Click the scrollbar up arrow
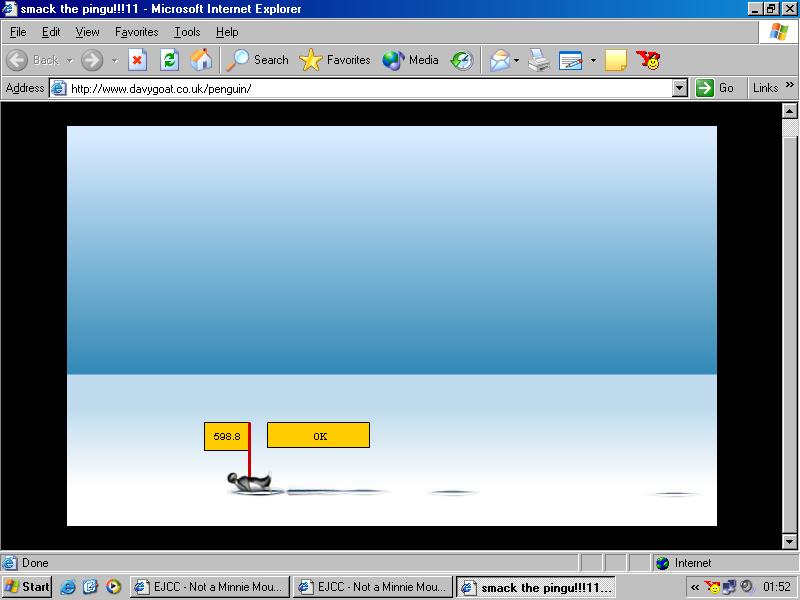Viewport: 800px width, 600px height. pos(789,111)
